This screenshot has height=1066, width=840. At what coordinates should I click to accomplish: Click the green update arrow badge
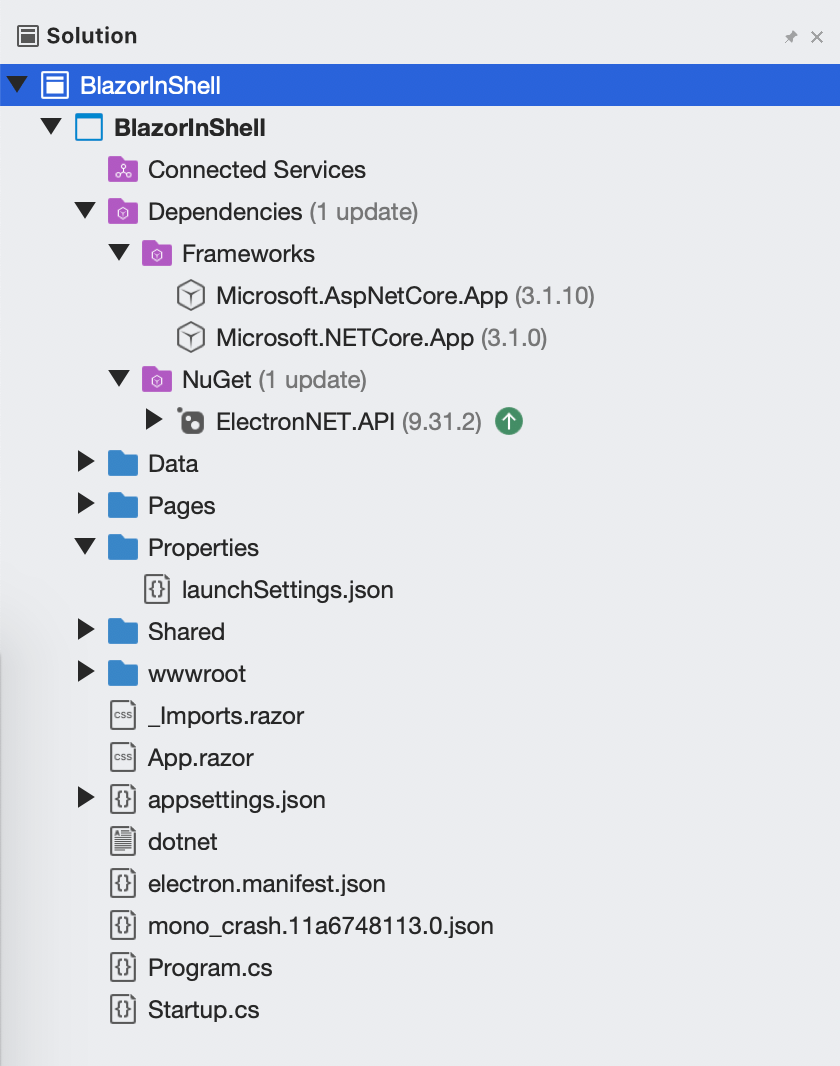click(x=509, y=422)
